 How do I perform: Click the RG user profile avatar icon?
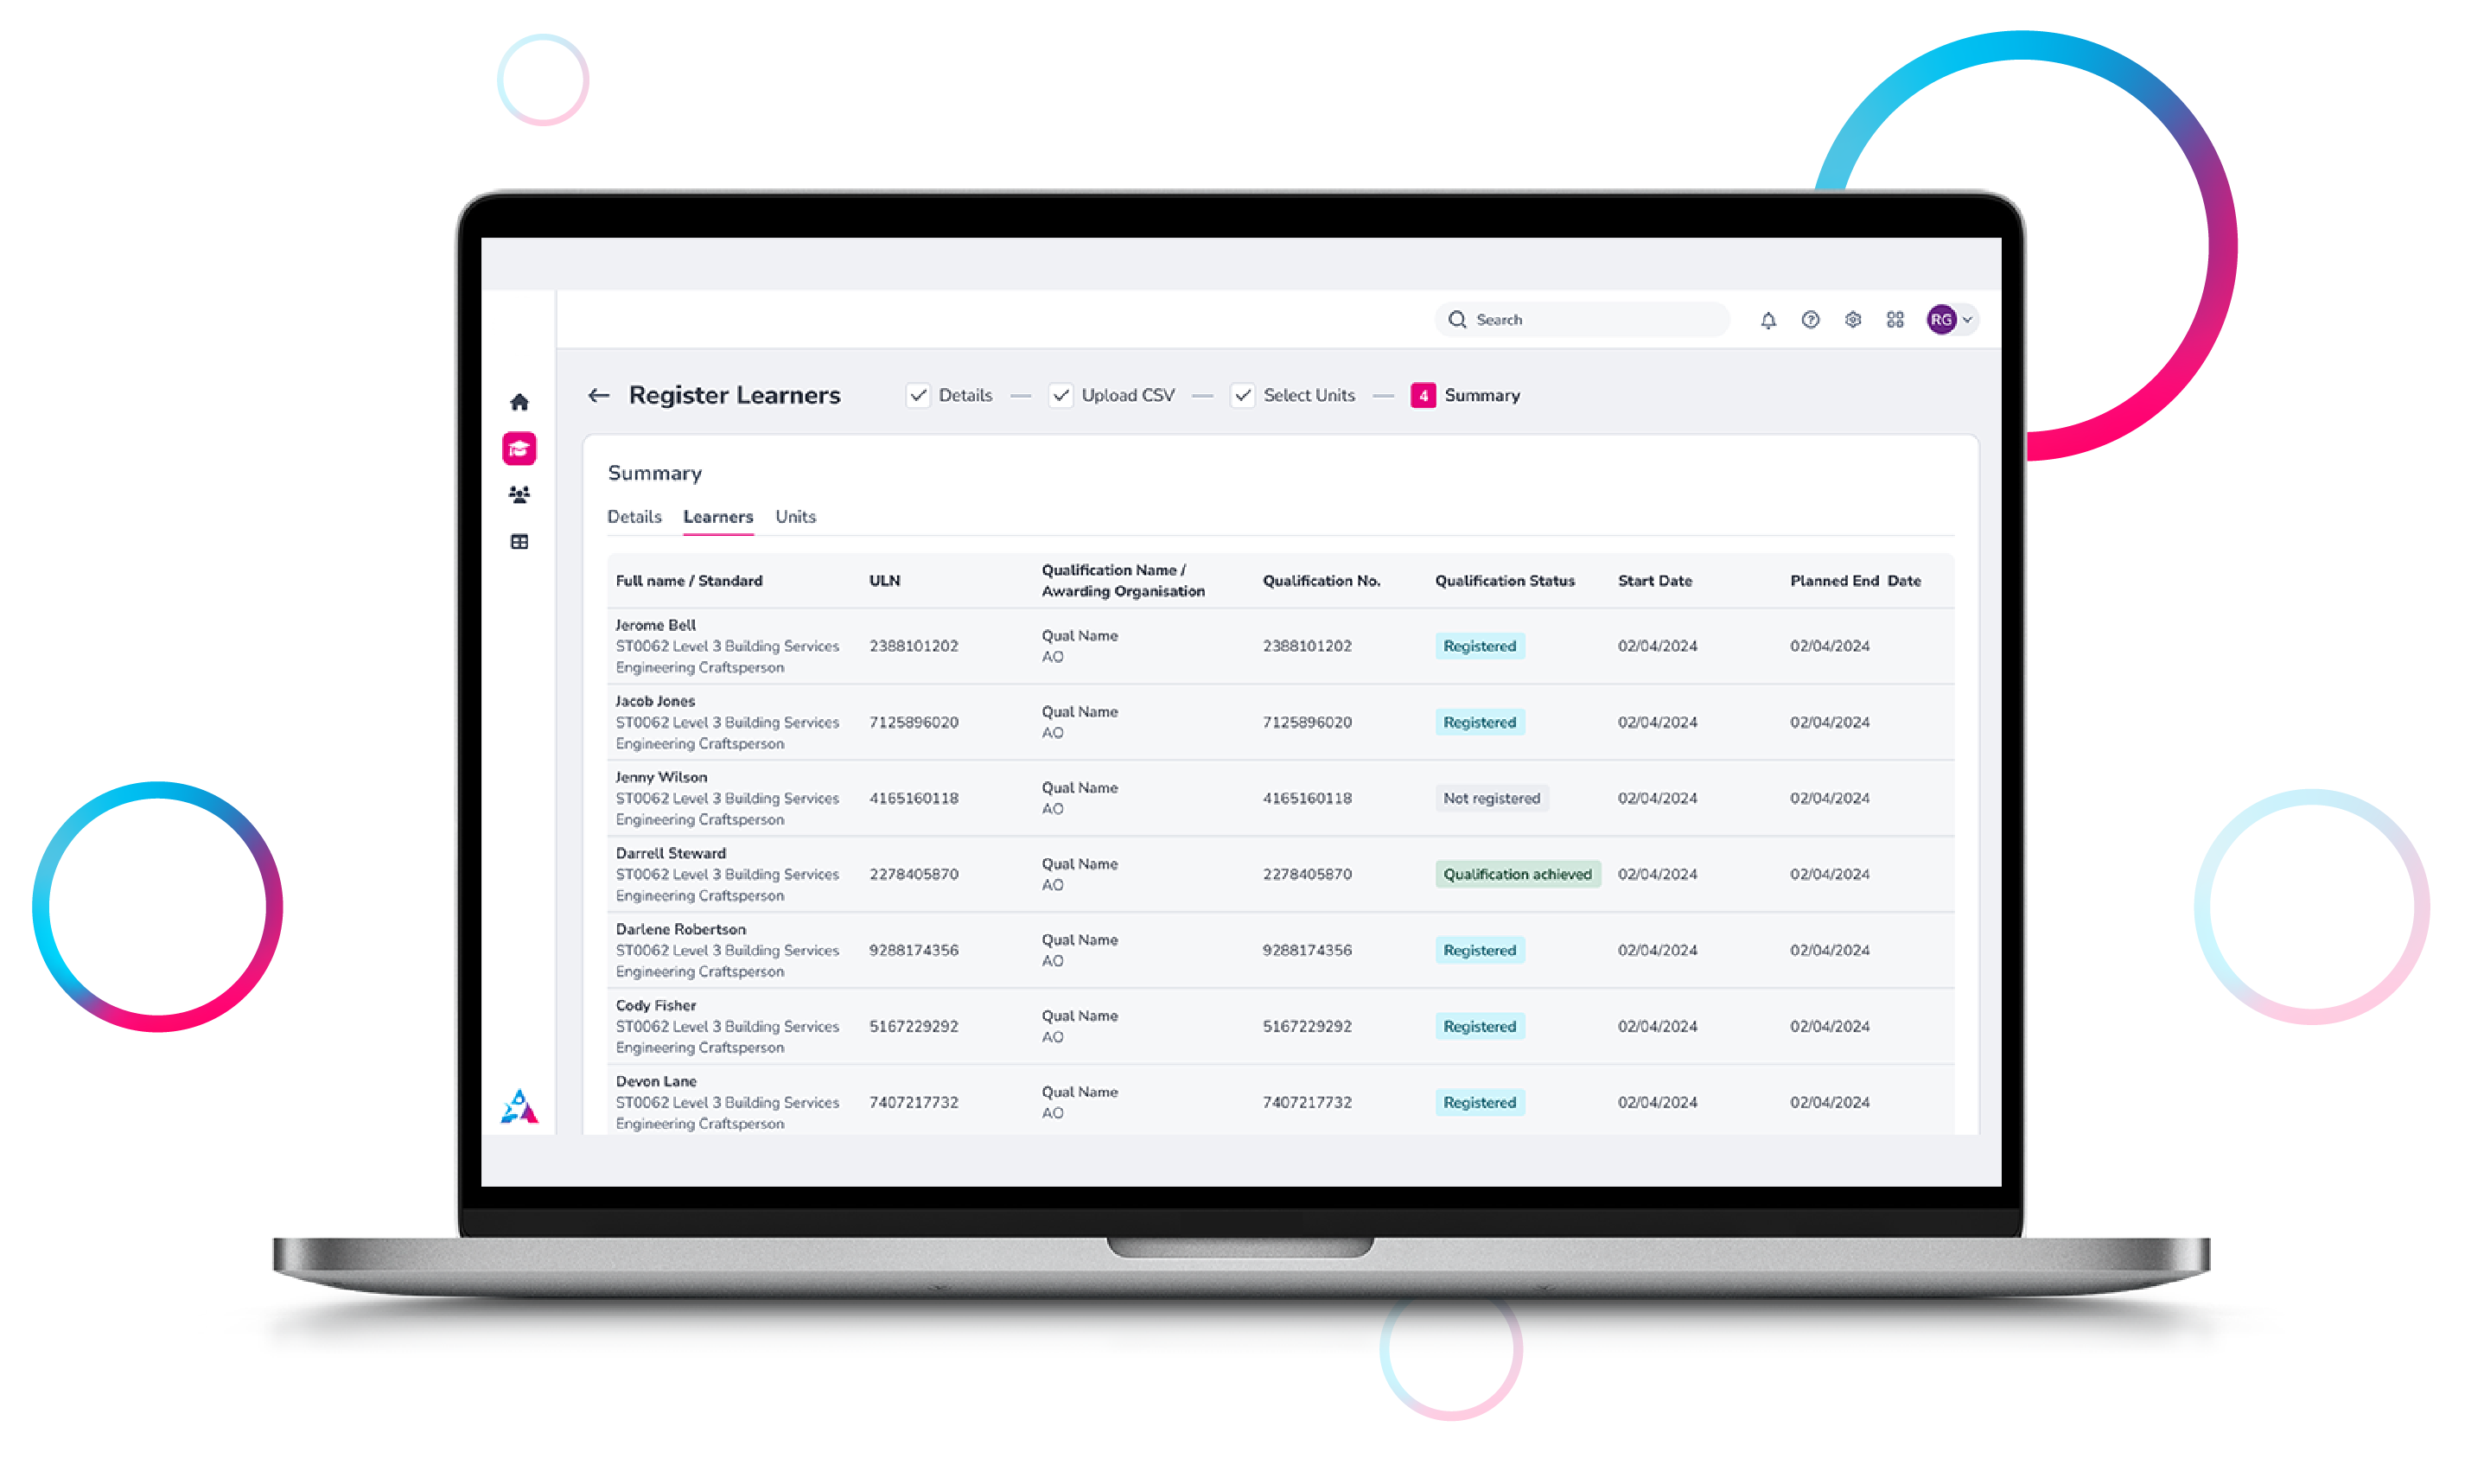tap(1941, 318)
